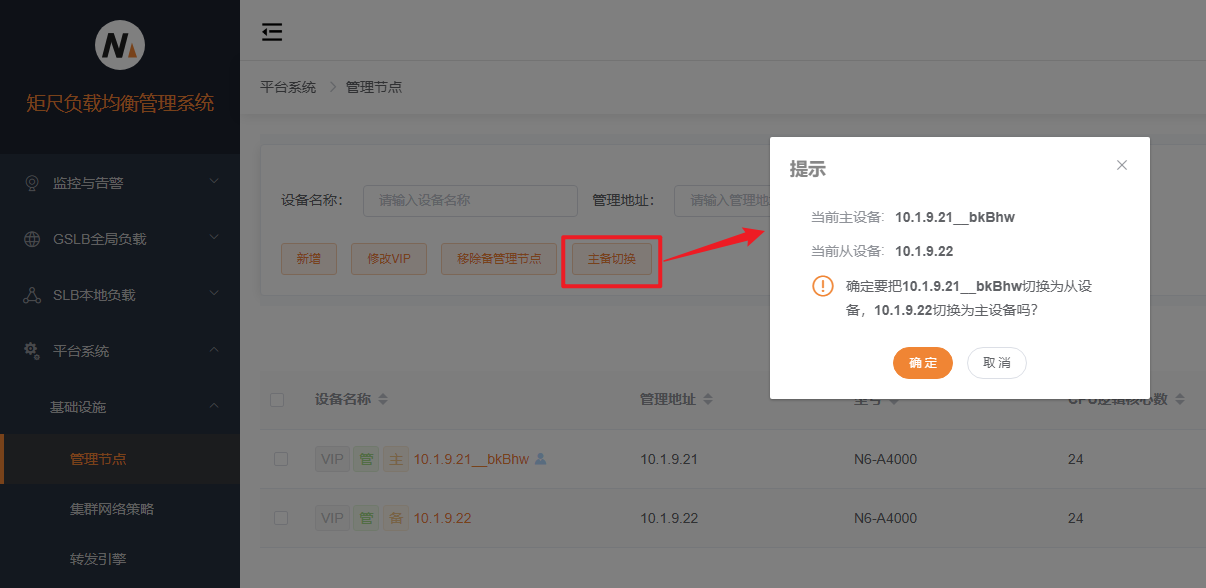Toggle the select-all checkbox in table header
1206x588 pixels.
pyautogui.click(x=277, y=400)
